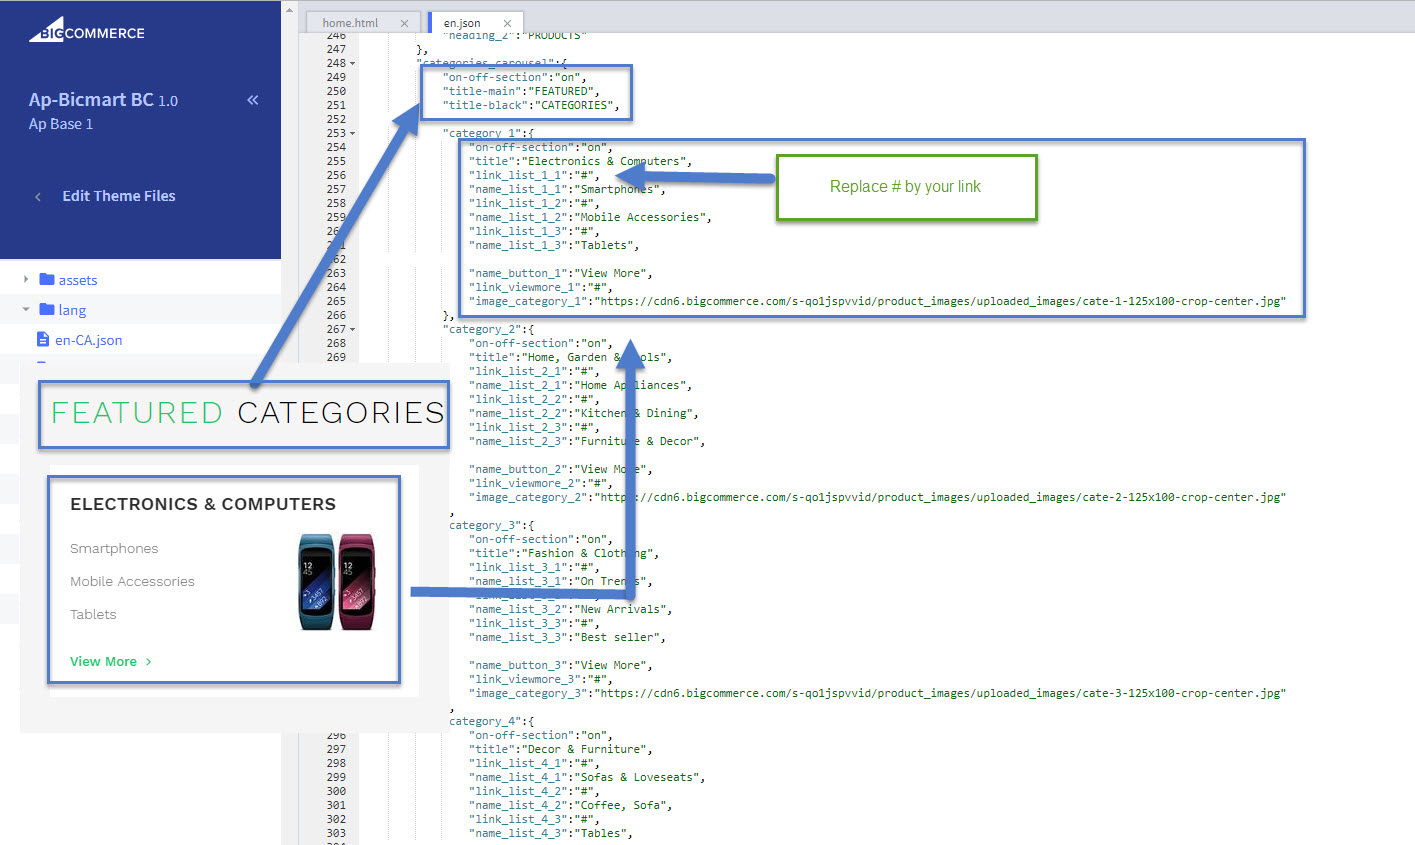This screenshot has width=1415, height=845.
Task: Click the image_category_1 URL line
Action: (x=878, y=301)
